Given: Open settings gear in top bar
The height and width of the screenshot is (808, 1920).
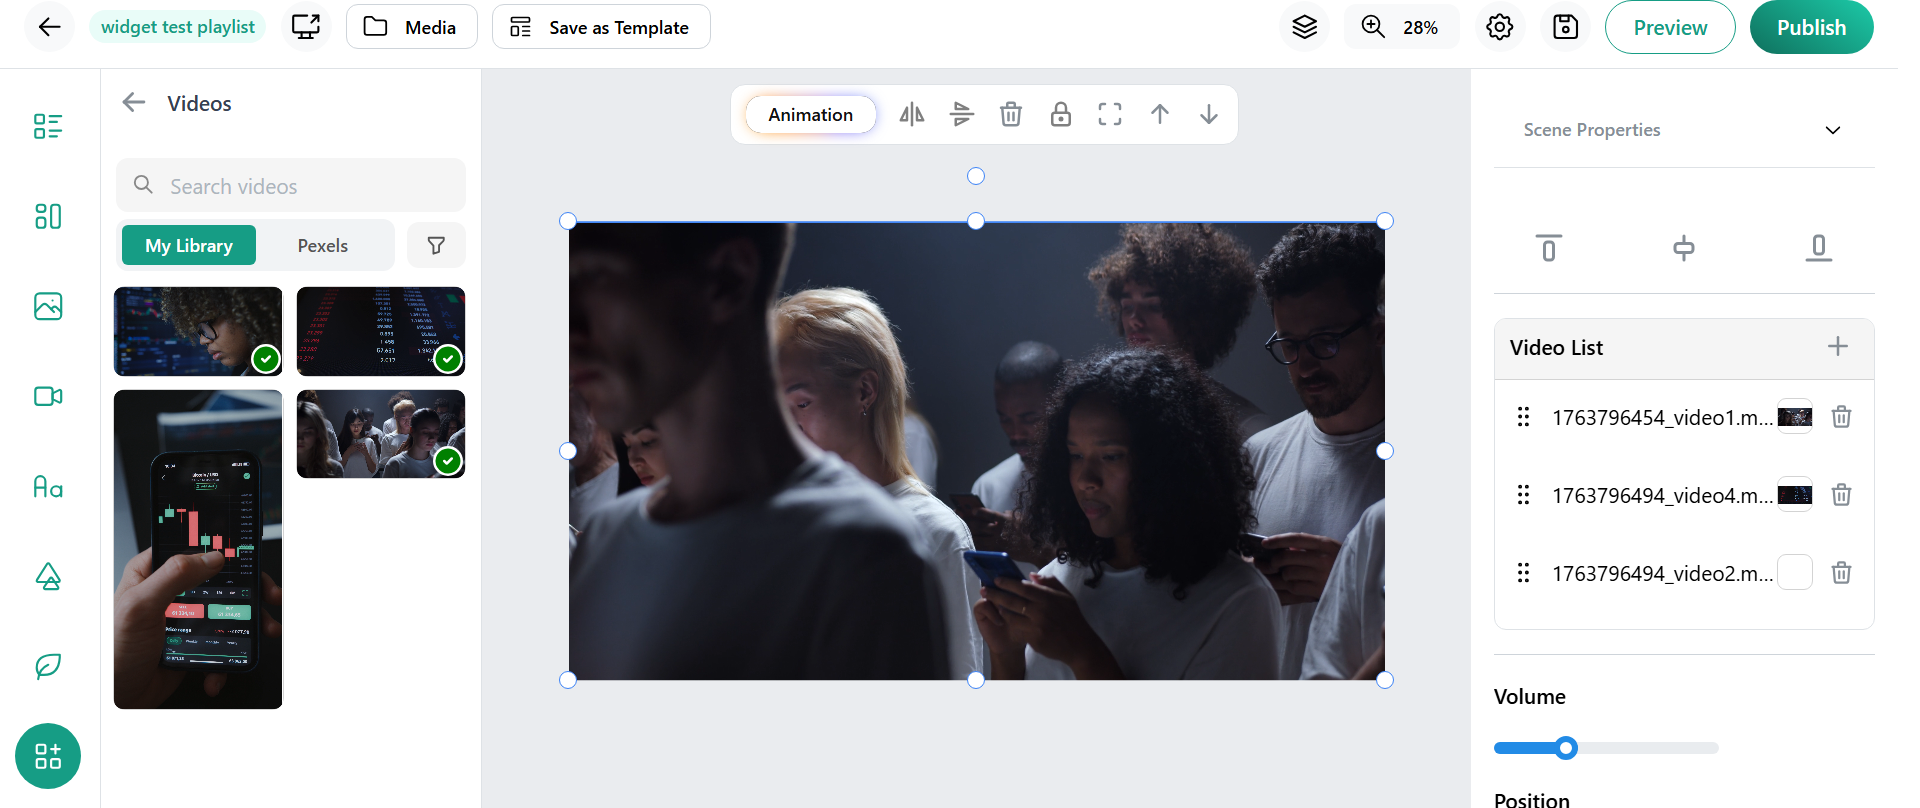Looking at the screenshot, I should [1499, 27].
